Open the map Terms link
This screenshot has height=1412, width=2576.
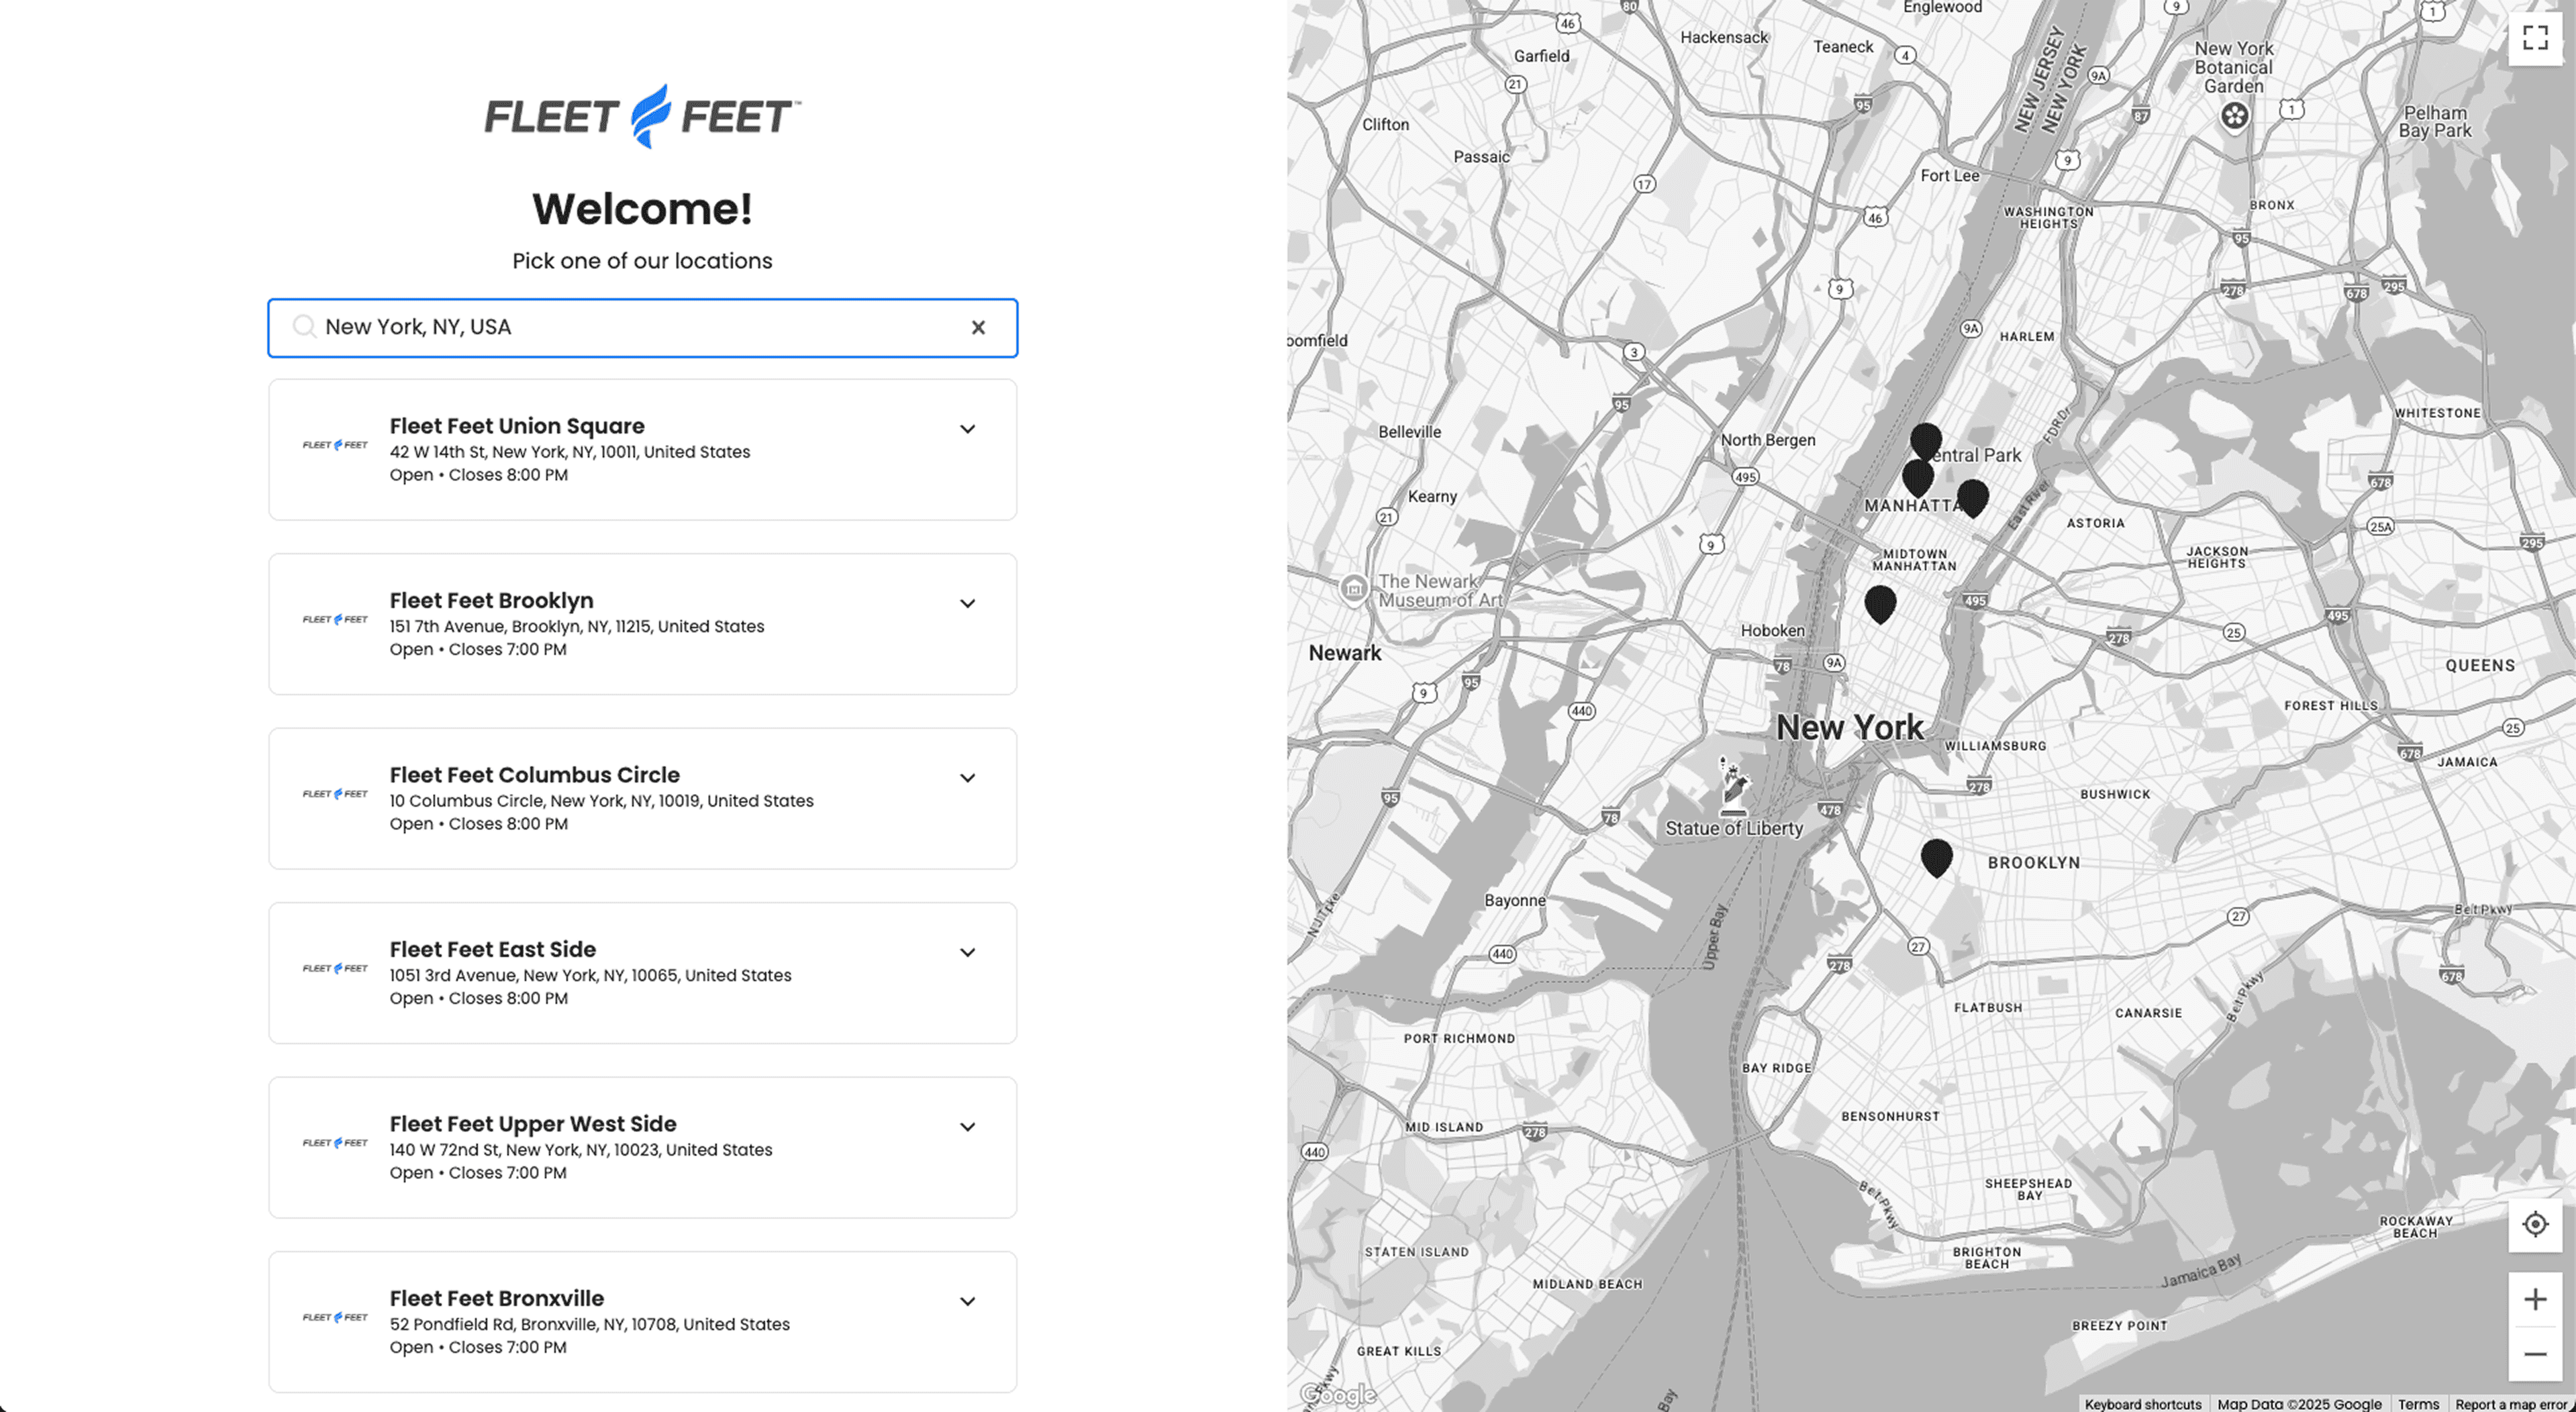click(x=2417, y=1404)
